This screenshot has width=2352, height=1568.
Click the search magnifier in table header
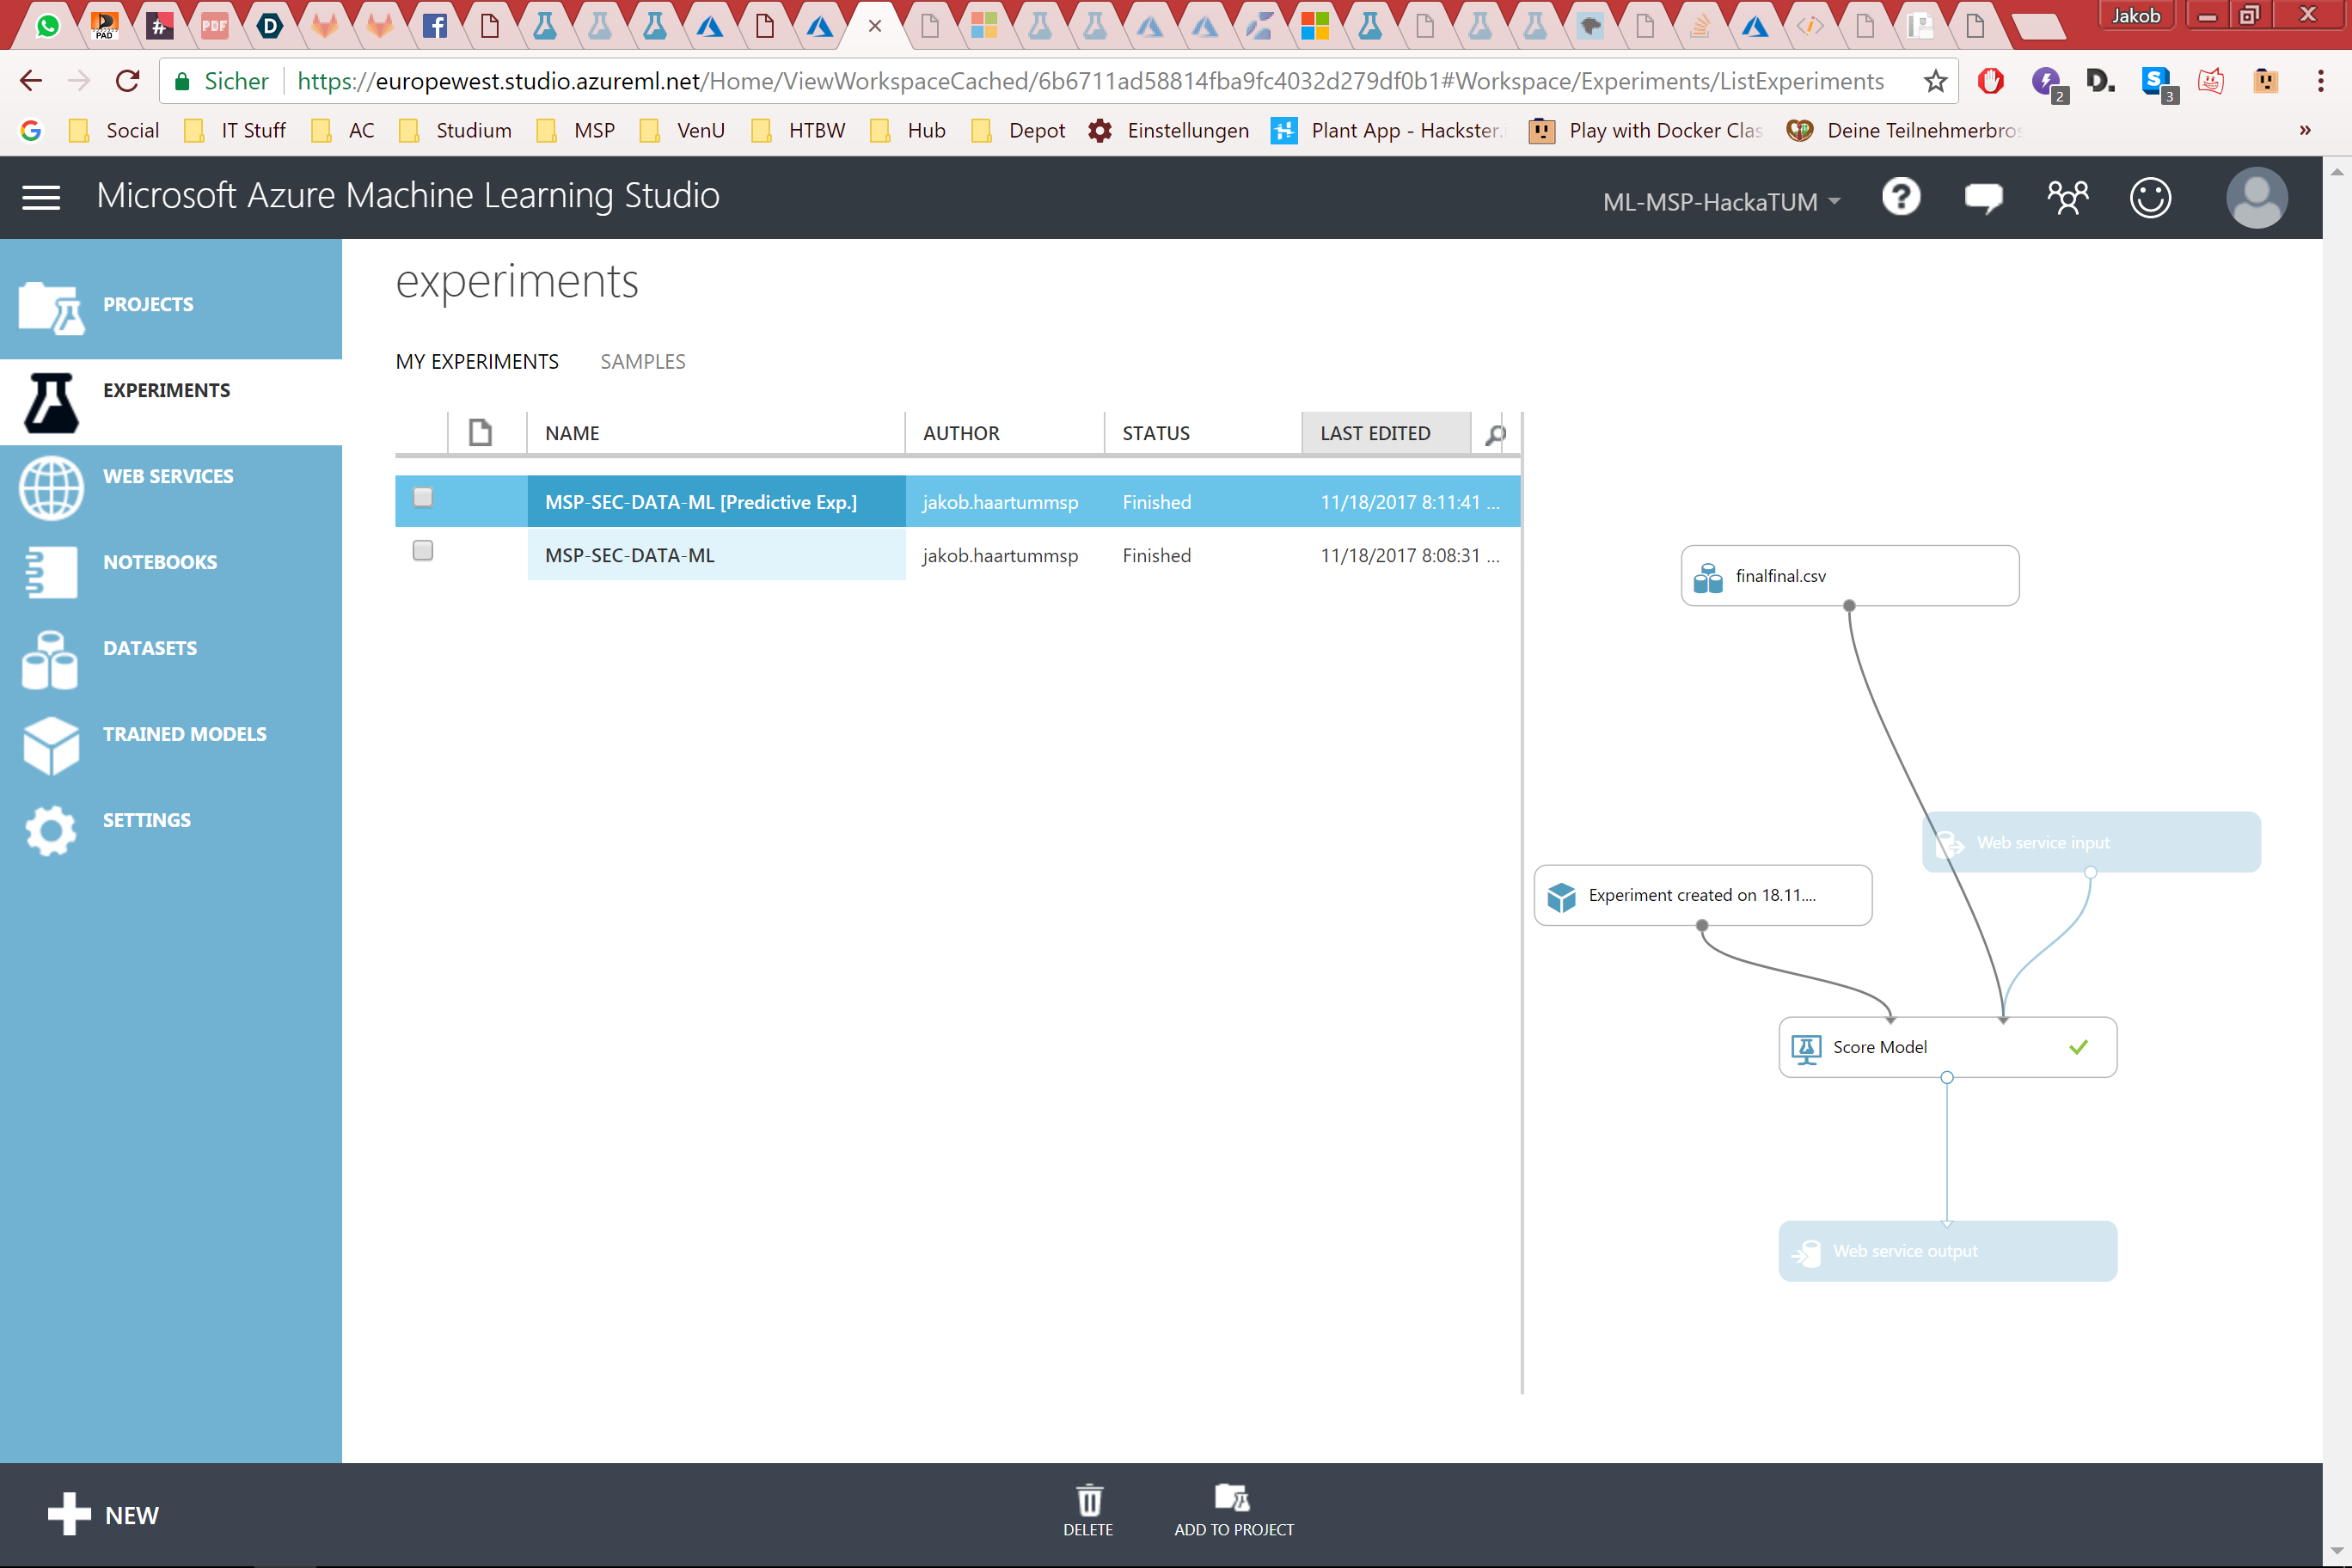[x=1495, y=434]
